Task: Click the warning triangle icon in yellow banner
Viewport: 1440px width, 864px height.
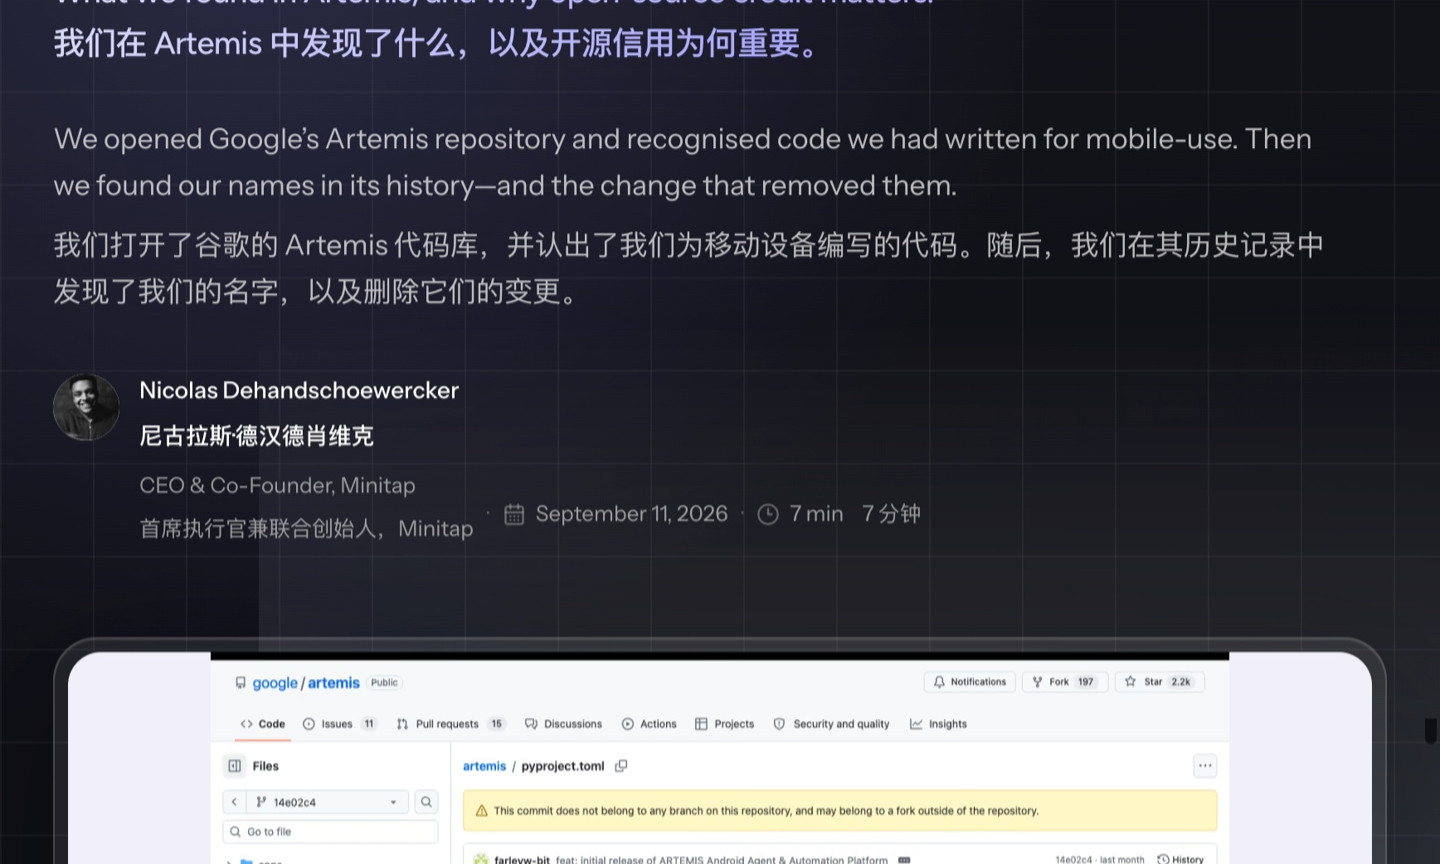Action: (481, 811)
